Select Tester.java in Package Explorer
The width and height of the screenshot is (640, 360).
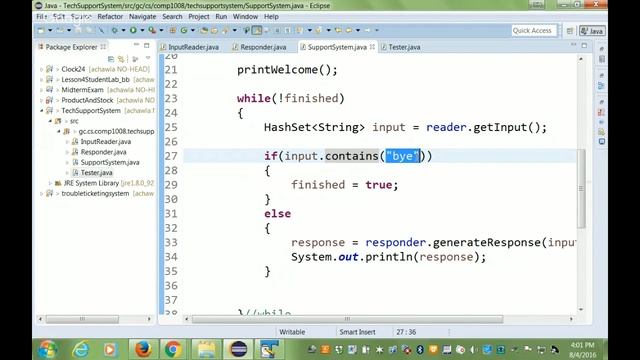pos(96,173)
